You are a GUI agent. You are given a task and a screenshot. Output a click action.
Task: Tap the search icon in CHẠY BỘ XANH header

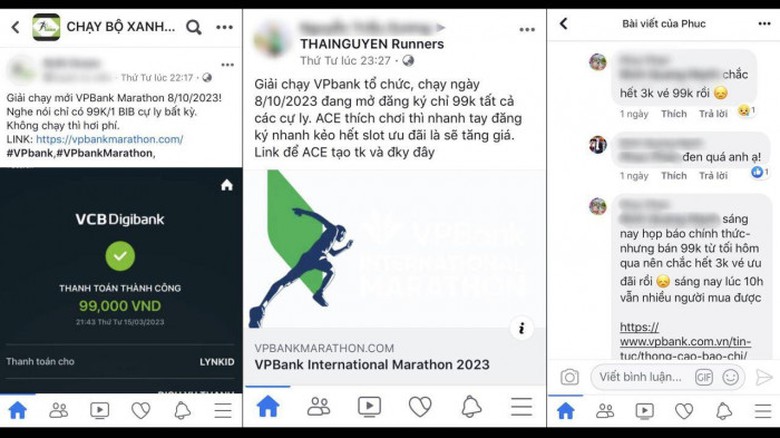(194, 27)
